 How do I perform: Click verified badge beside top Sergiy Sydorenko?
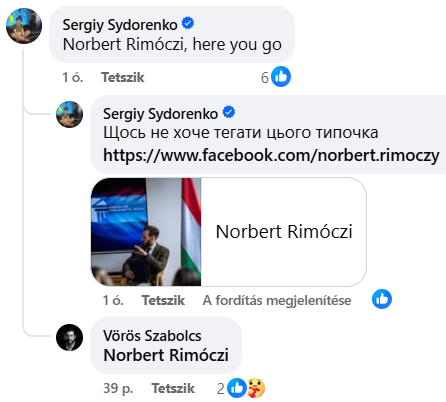[188, 23]
